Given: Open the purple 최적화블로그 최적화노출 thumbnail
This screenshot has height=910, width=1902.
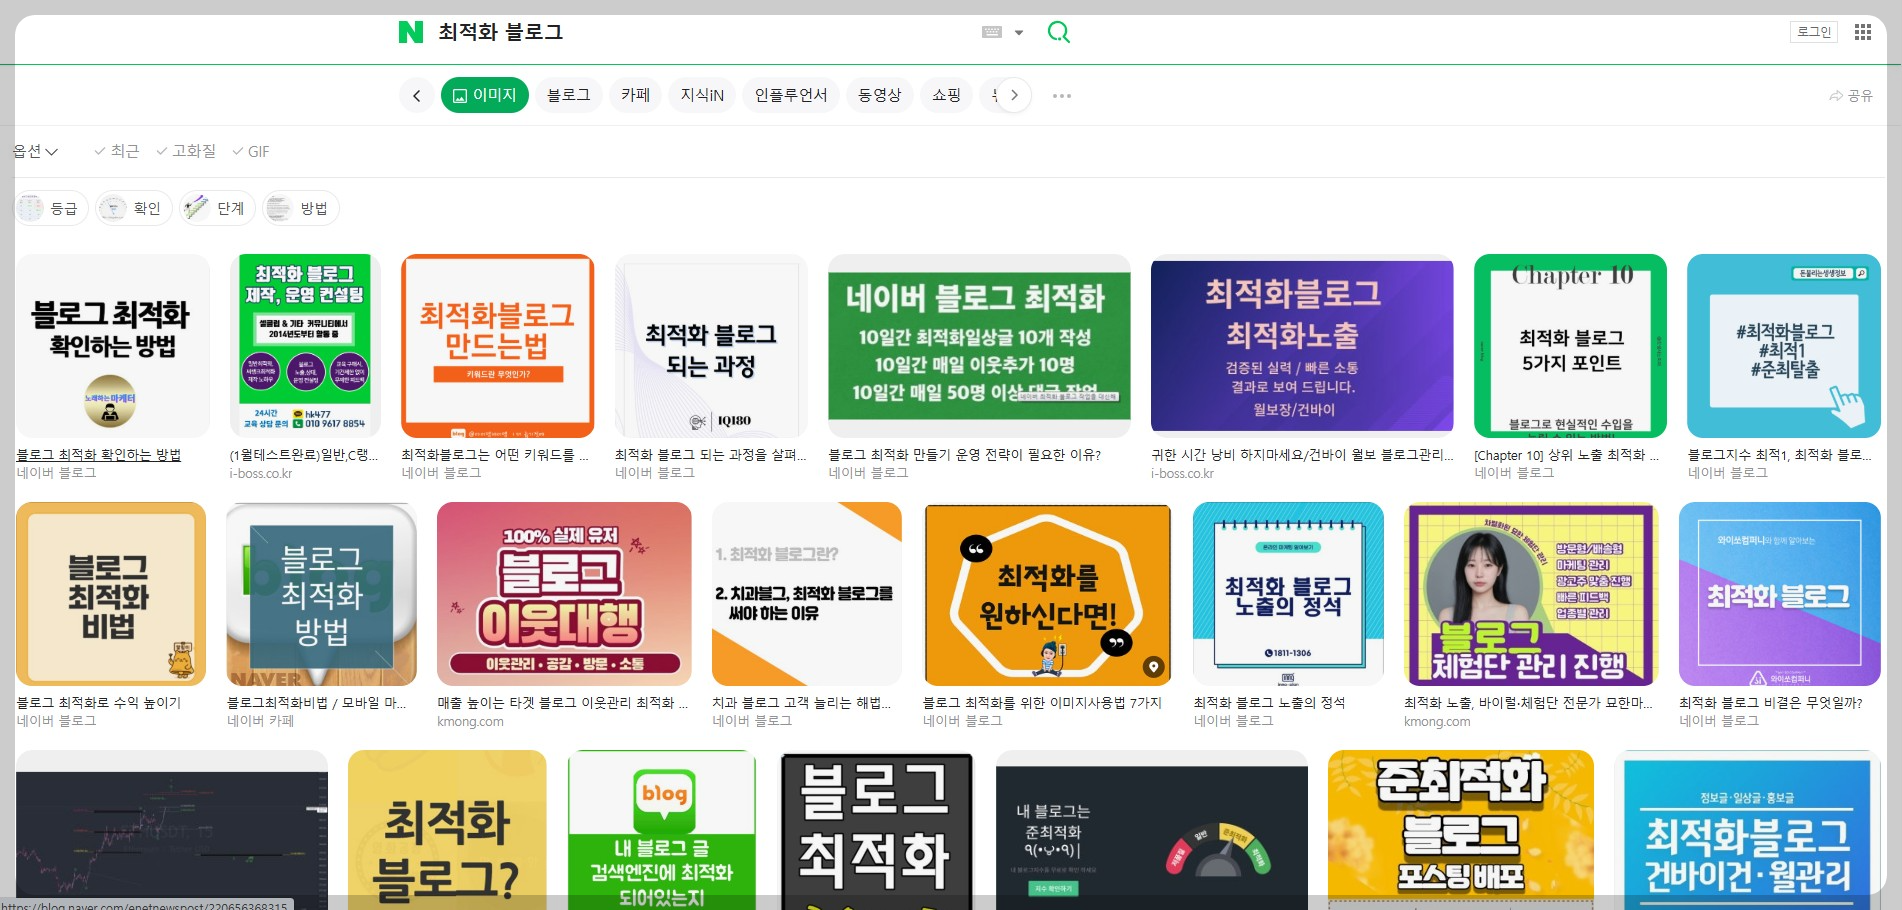Looking at the screenshot, I should [x=1302, y=346].
